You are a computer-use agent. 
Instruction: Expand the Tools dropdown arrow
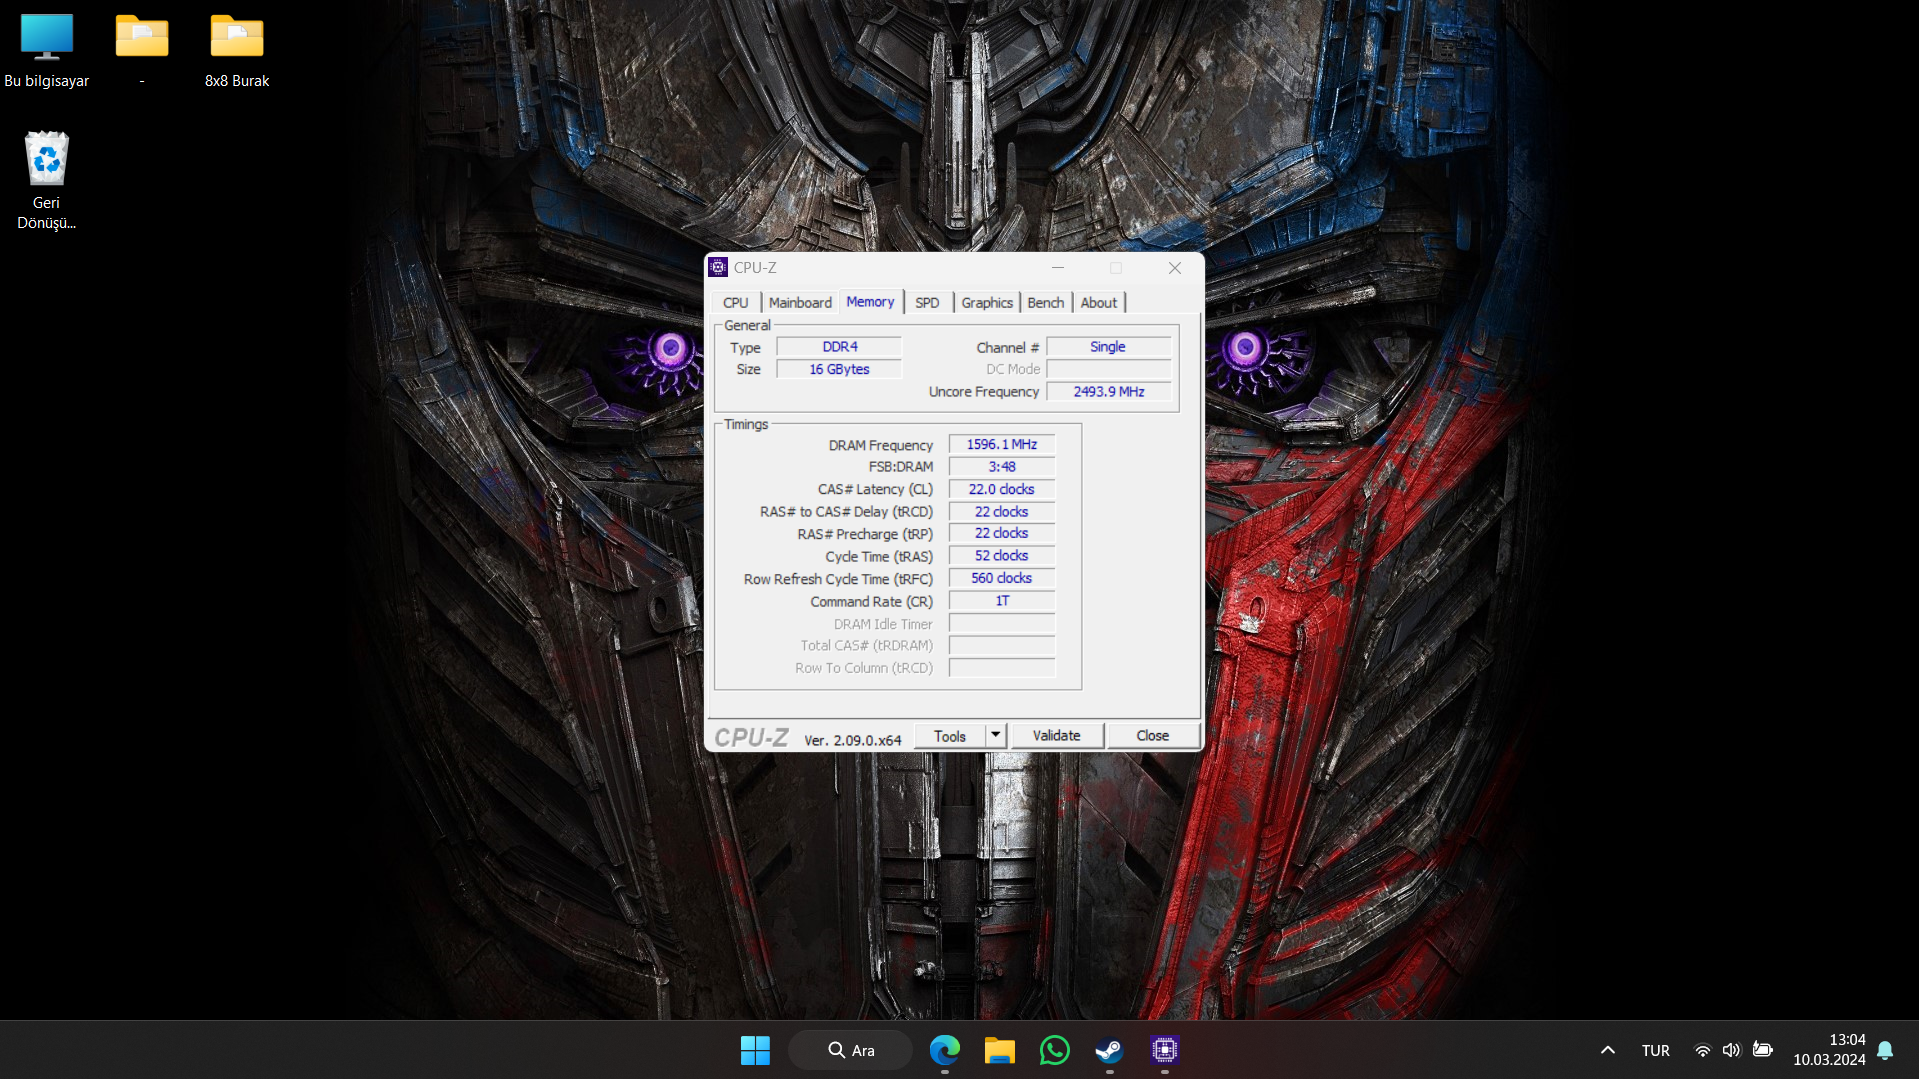(x=995, y=735)
